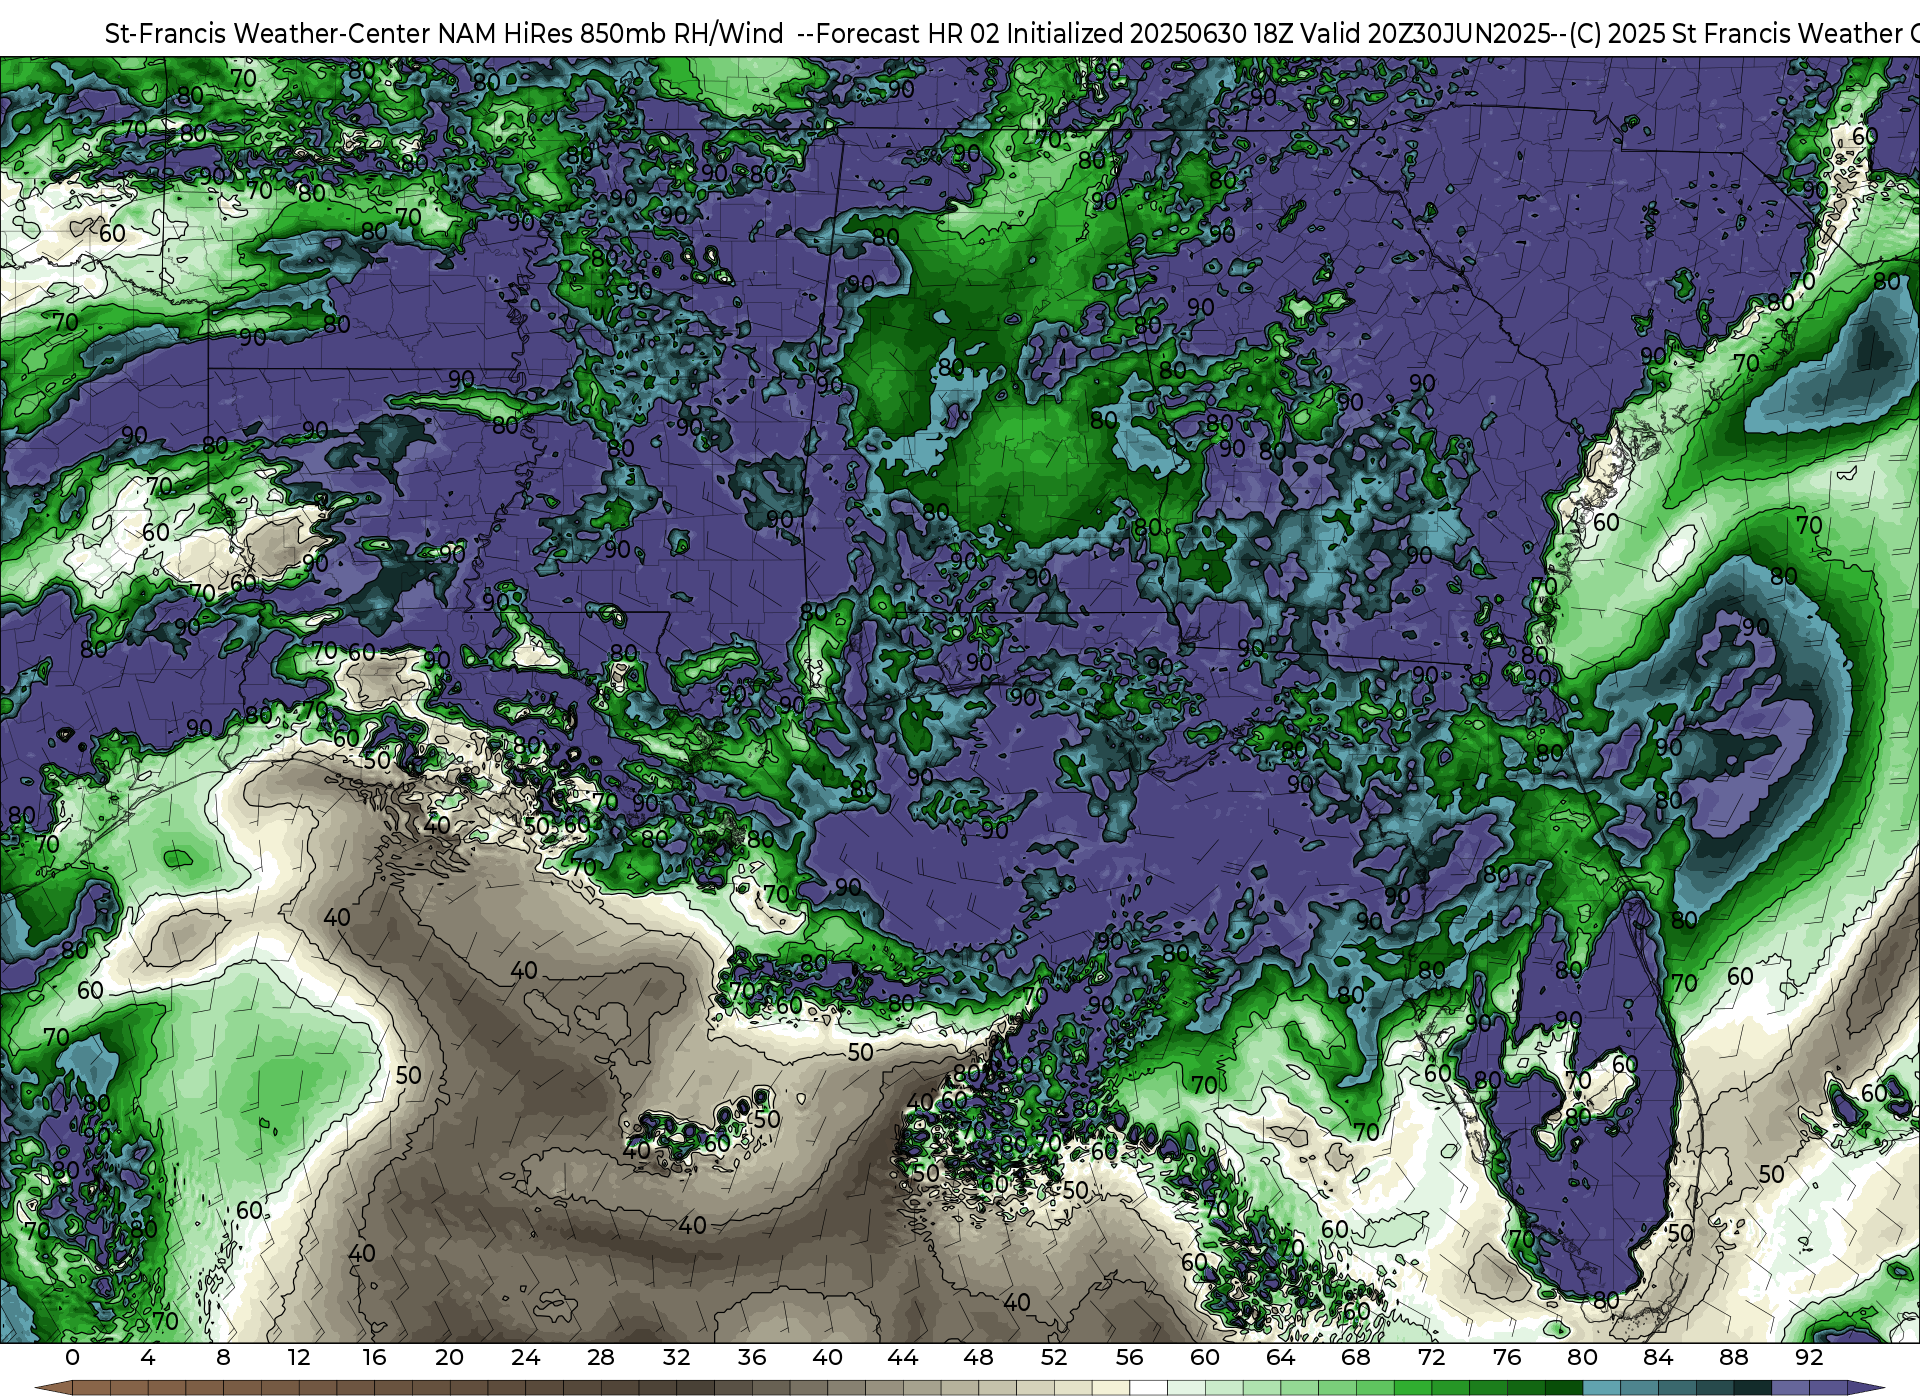The width and height of the screenshot is (1920, 1400).
Task: Click "St-Francis Weather-Center" in the title line
Action: point(268,34)
